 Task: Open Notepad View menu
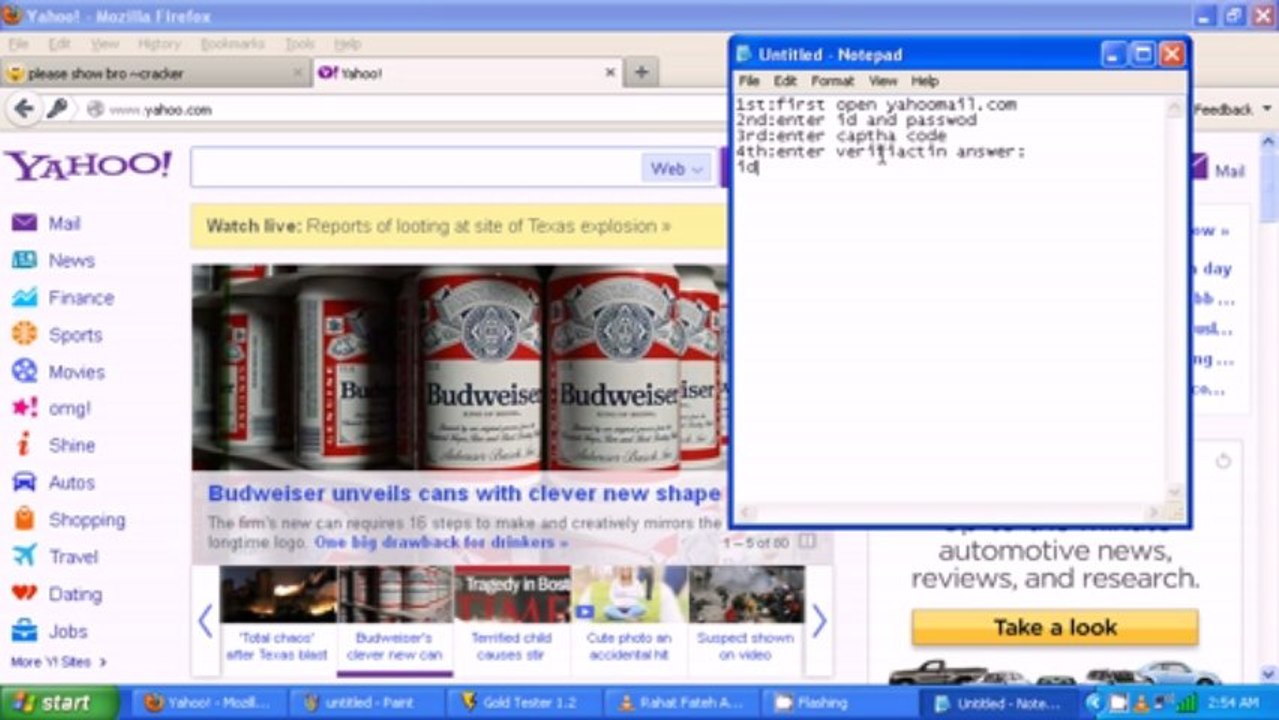tap(882, 81)
